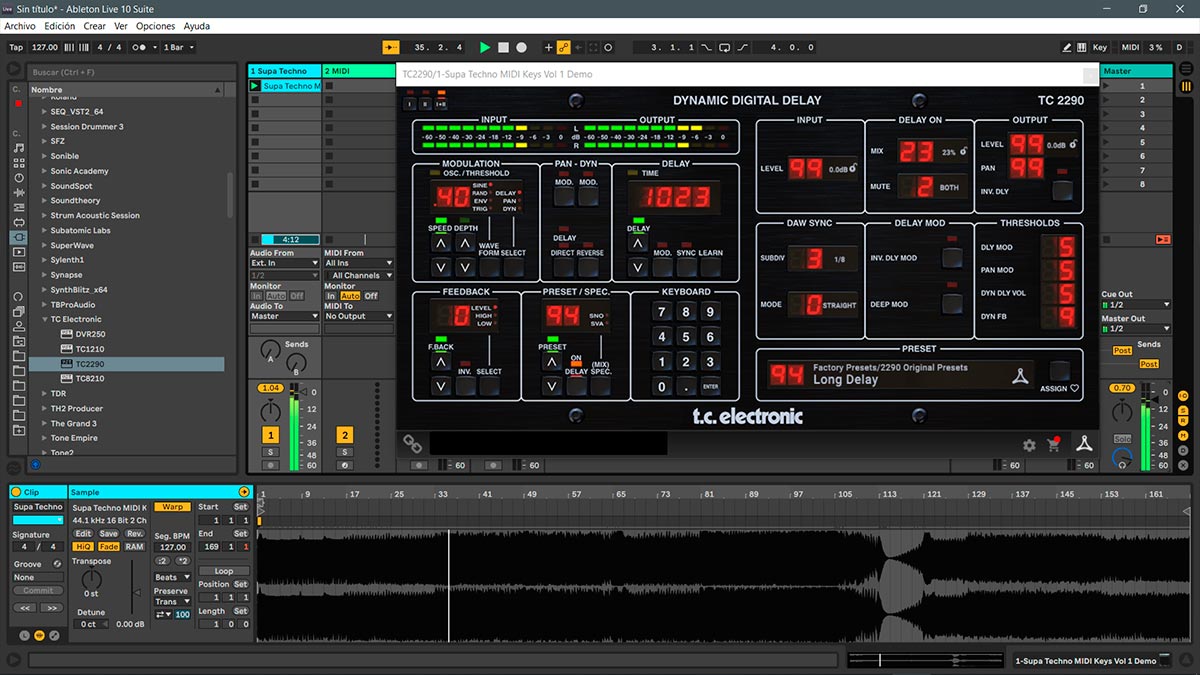This screenshot has width=1200, height=675.
Task: Toggle the clip Fade switch
Action: [x=108, y=547]
